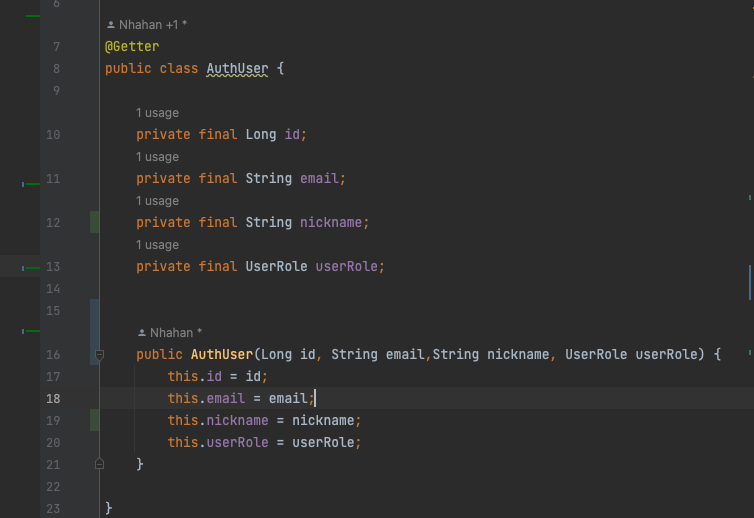Click the person icon beside constructor author 'Nhahan *'
Screen dimensions: 754x518
coord(141,333)
